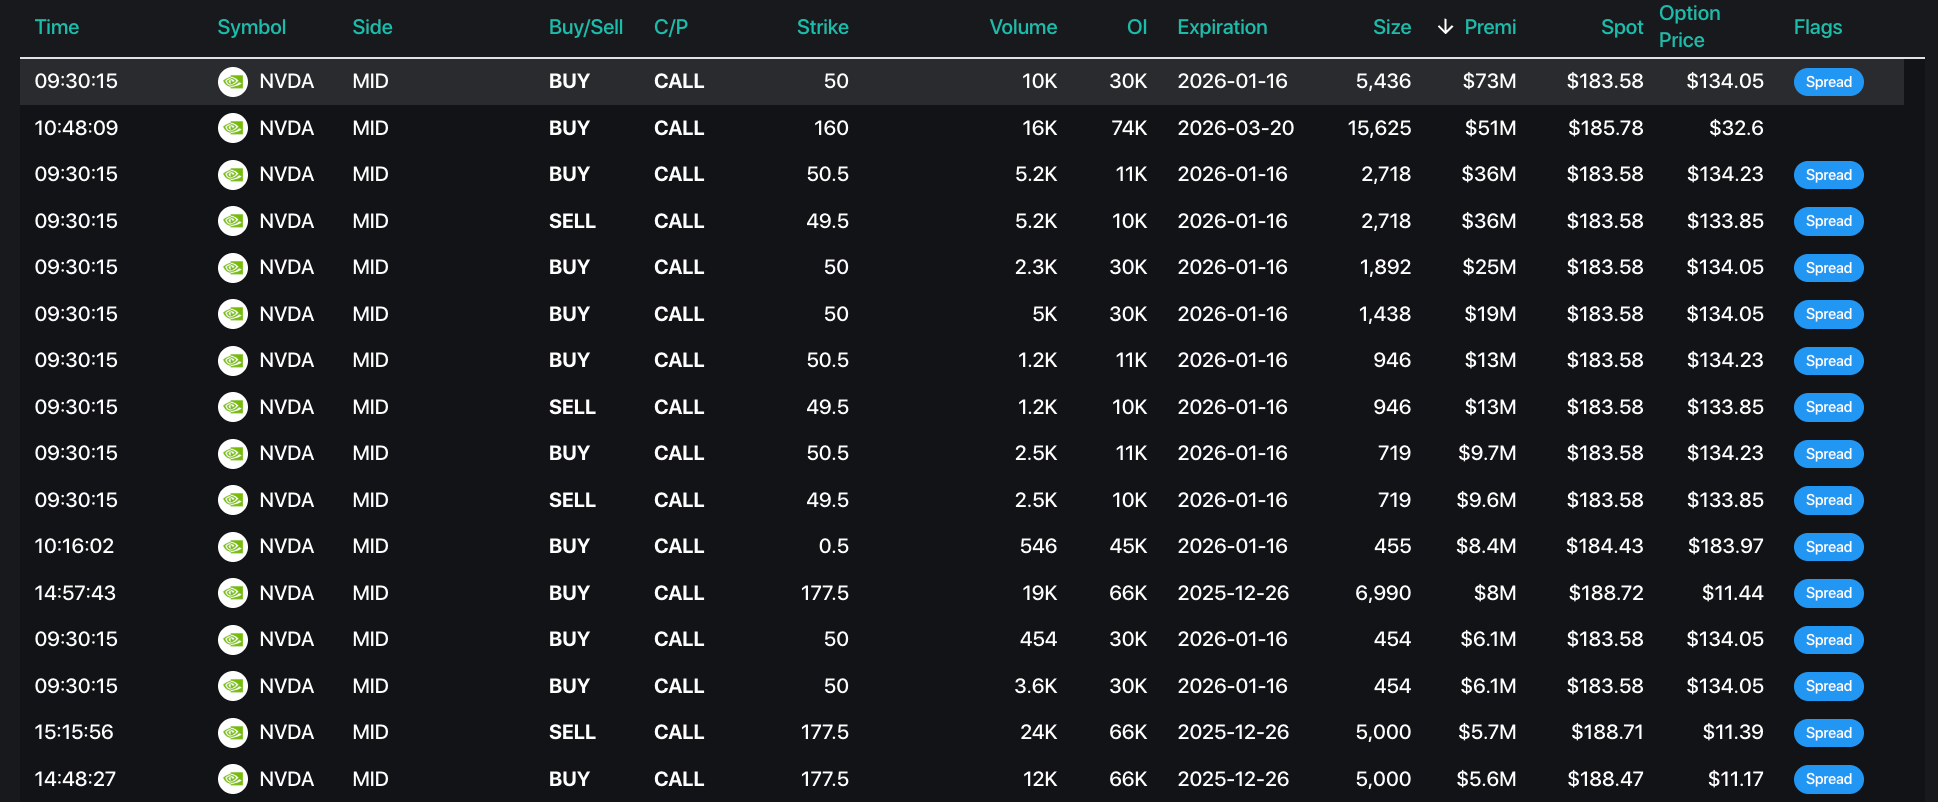Image resolution: width=1938 pixels, height=802 pixels.
Task: Click the Spread badge in the 15:15:56 row
Action: [x=1828, y=733]
